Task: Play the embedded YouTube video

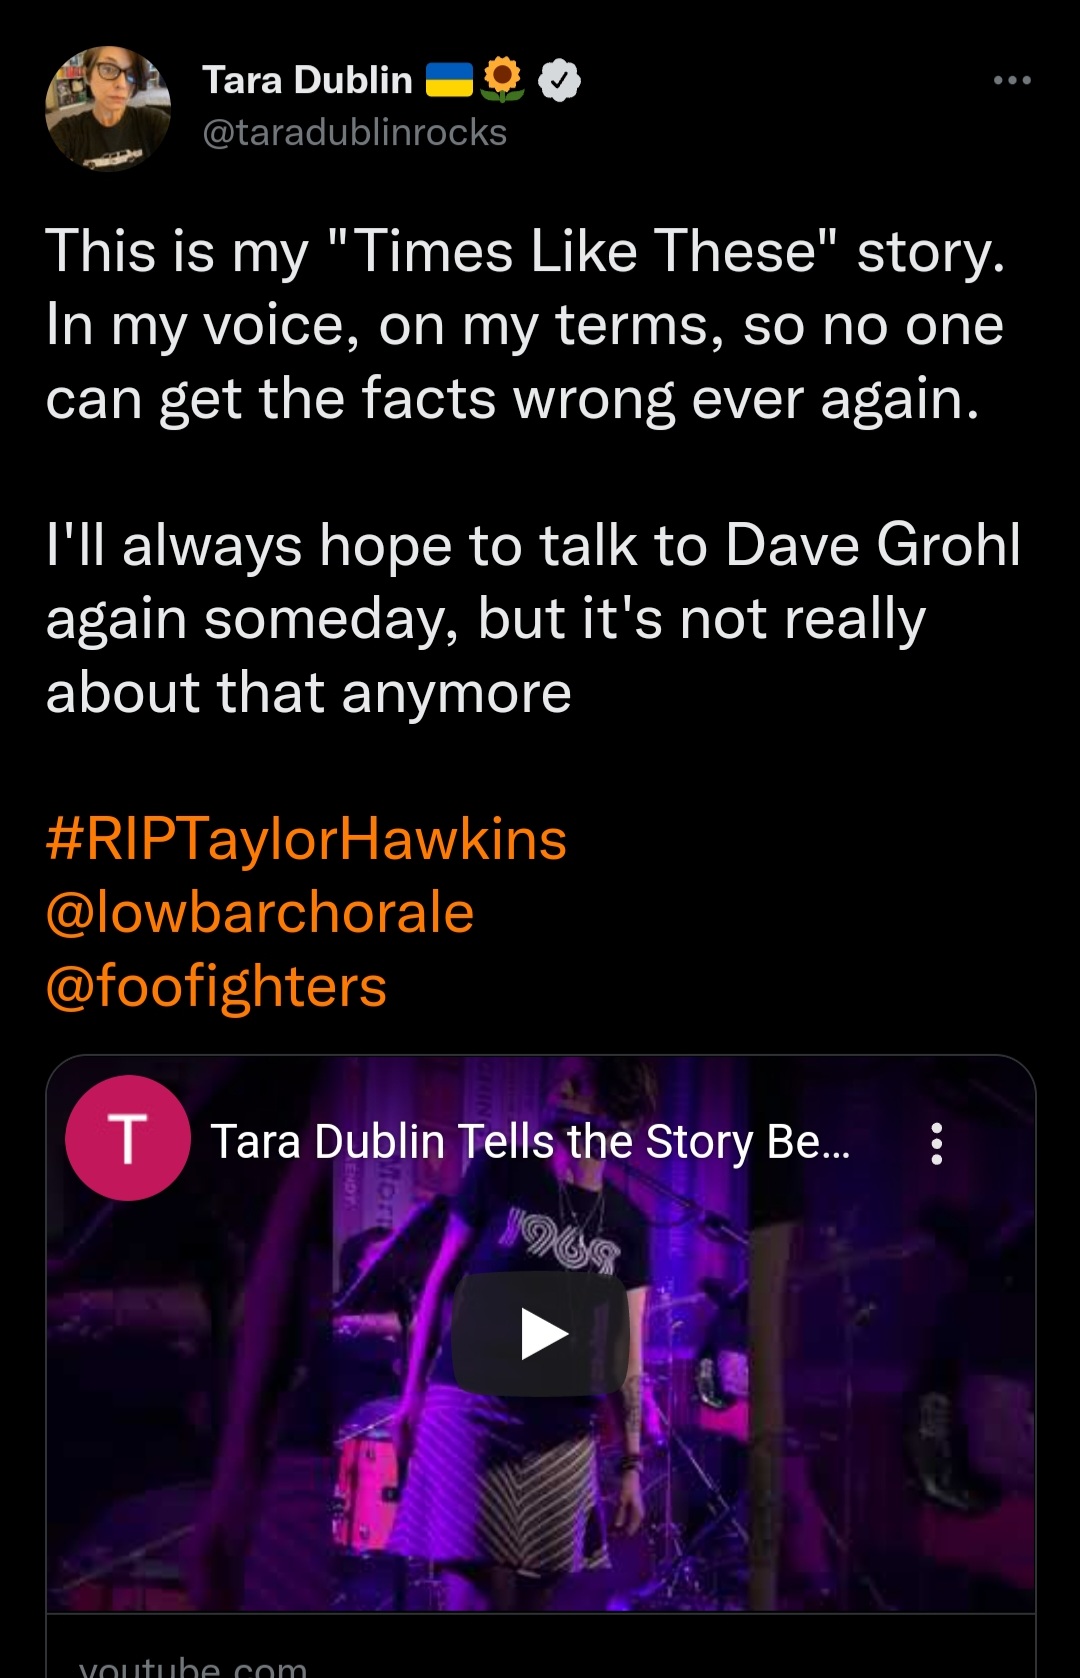Action: pyautogui.click(x=541, y=1334)
